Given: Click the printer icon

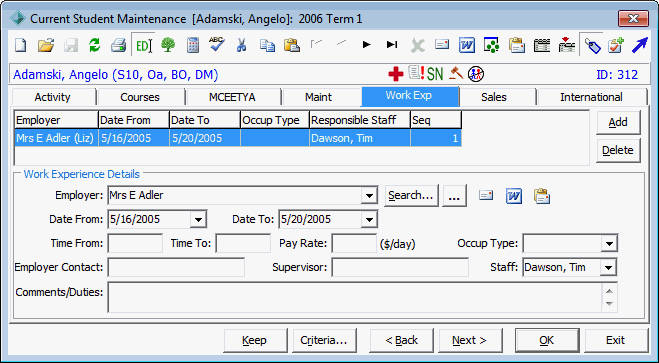Looking at the screenshot, I should [x=119, y=45].
